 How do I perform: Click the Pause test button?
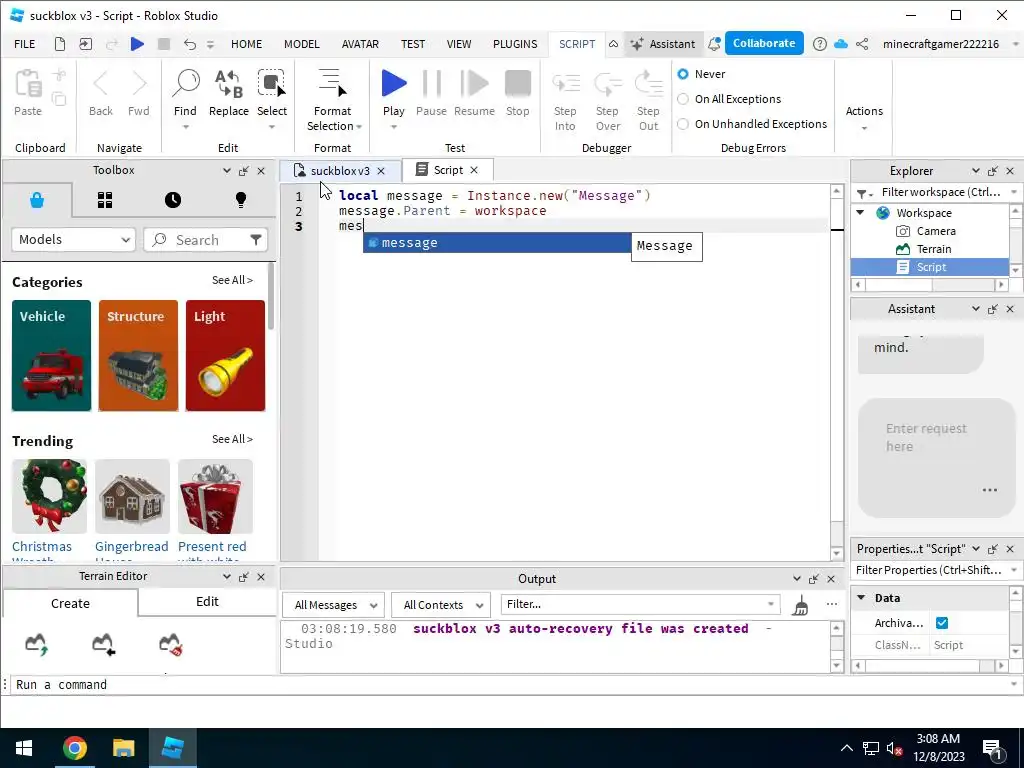coord(431,84)
